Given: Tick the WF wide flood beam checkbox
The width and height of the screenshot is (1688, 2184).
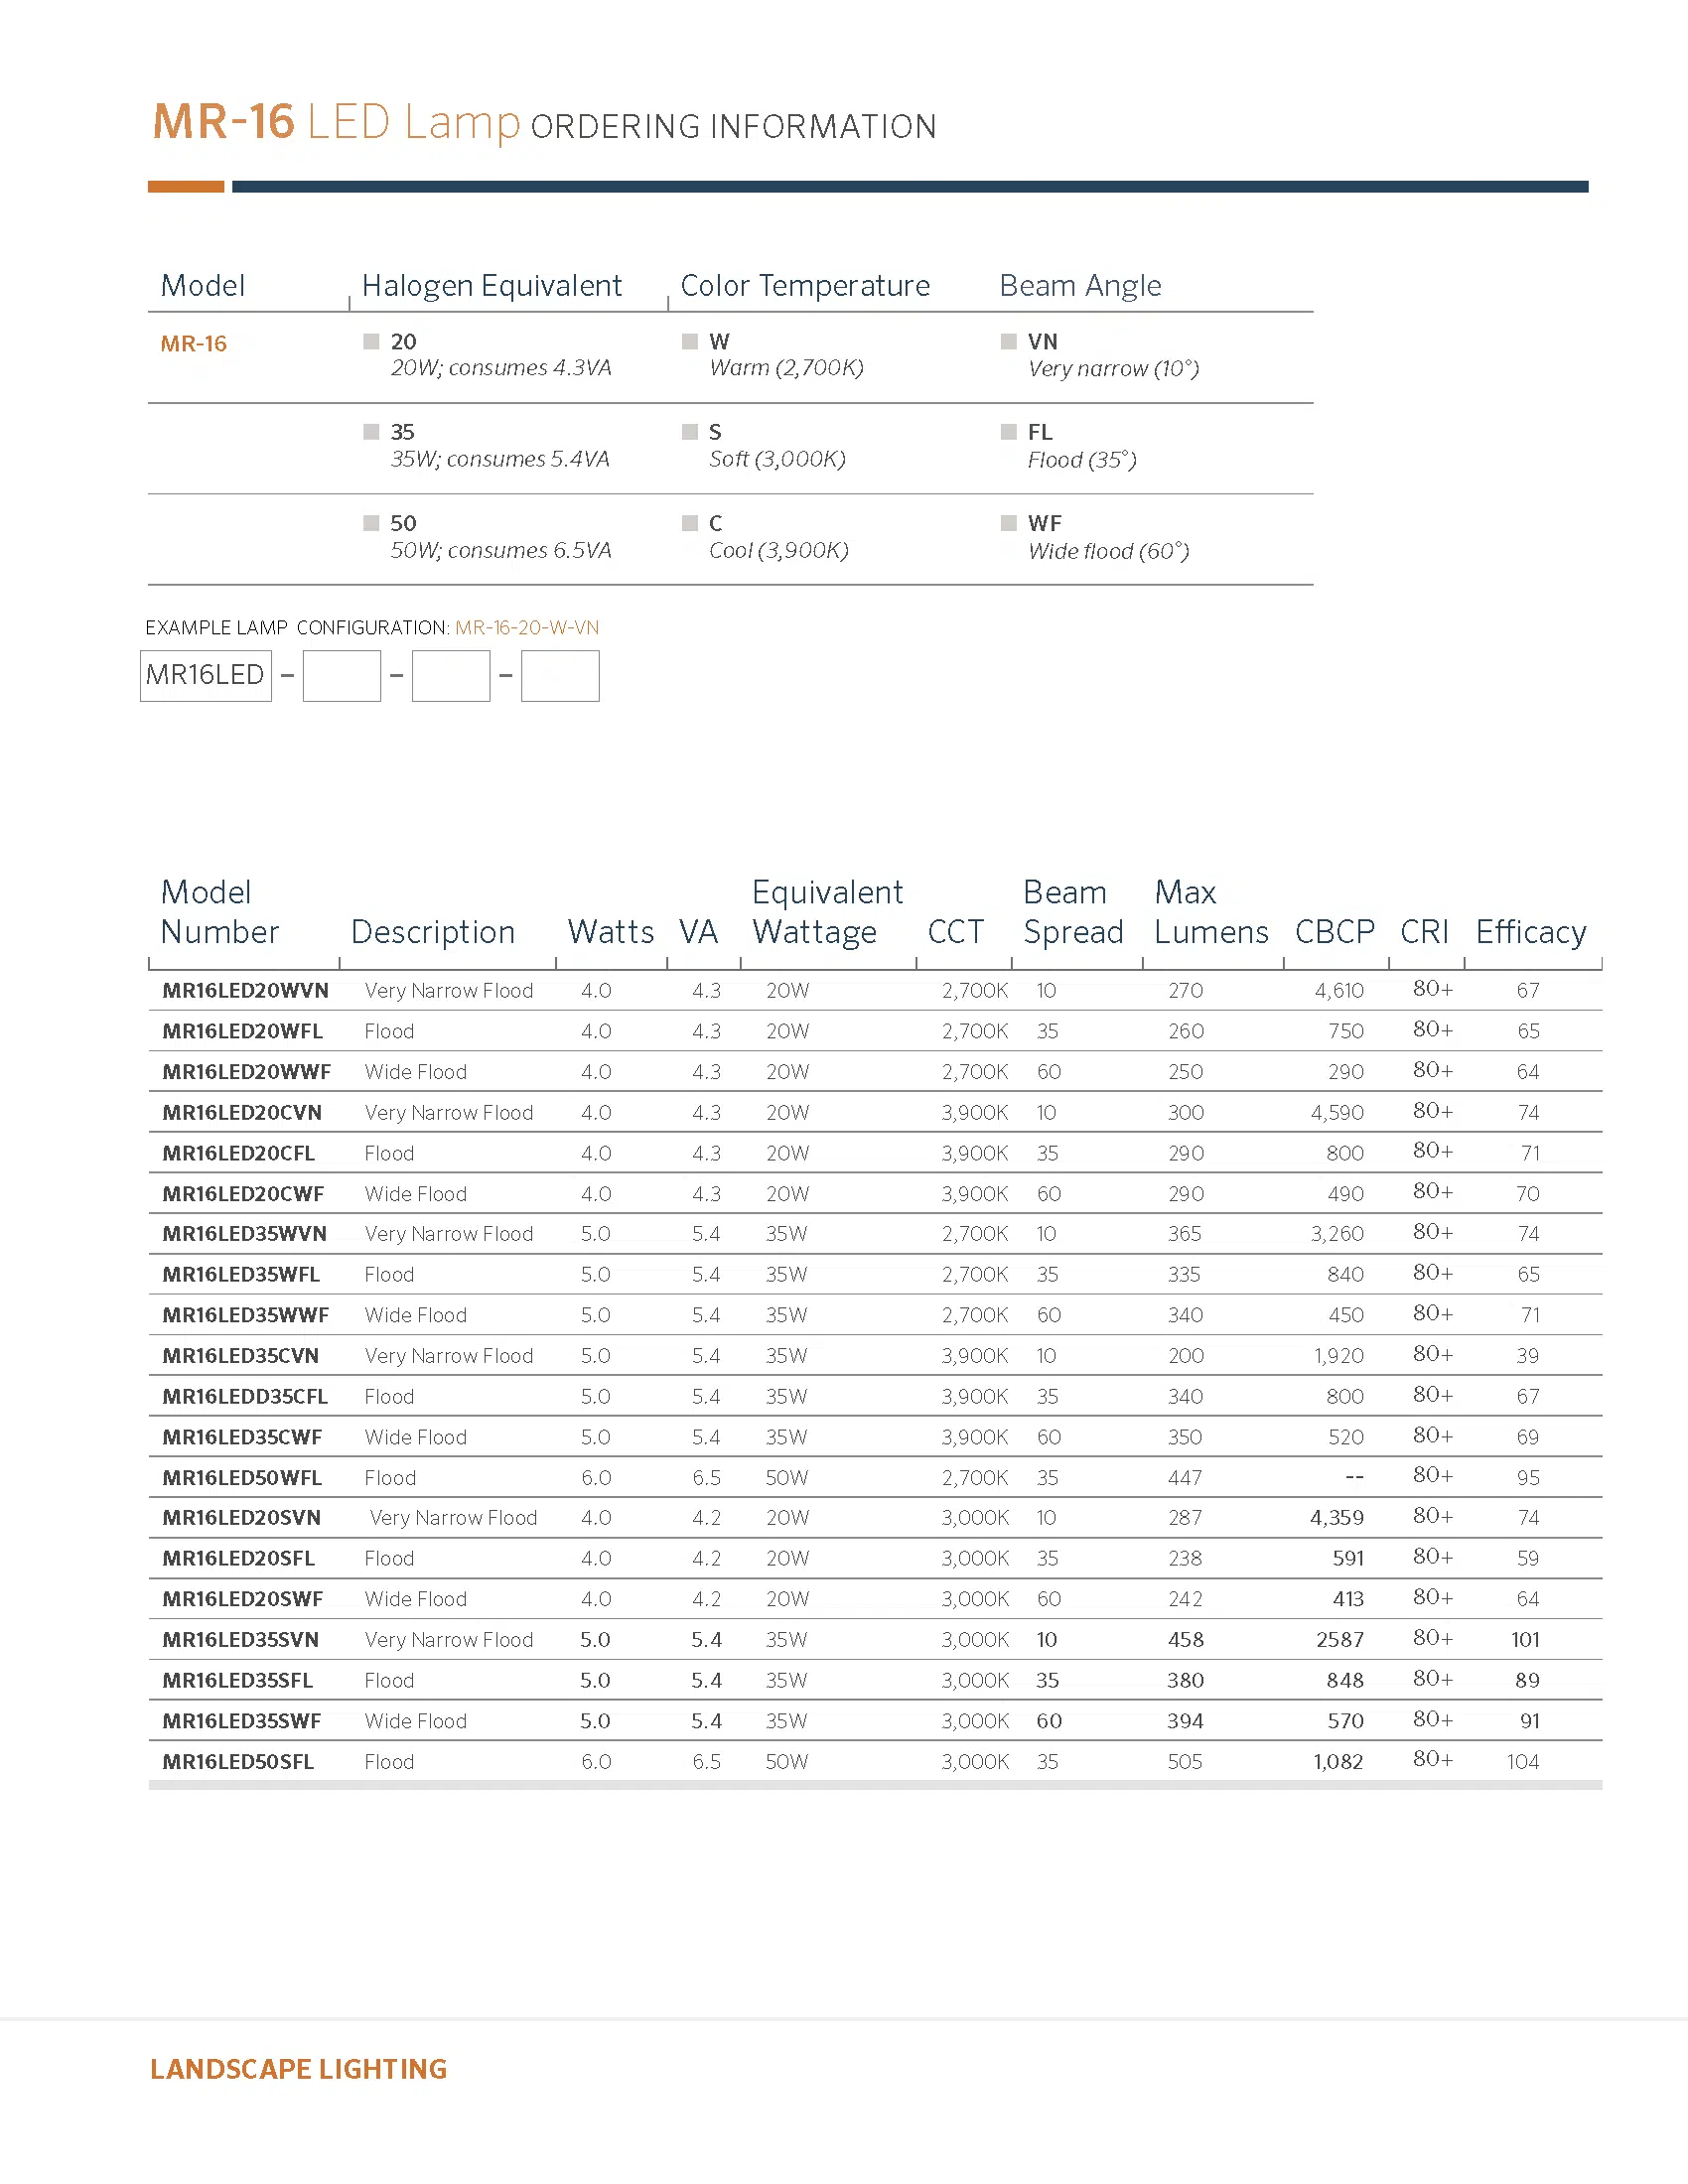Looking at the screenshot, I should point(1008,523).
